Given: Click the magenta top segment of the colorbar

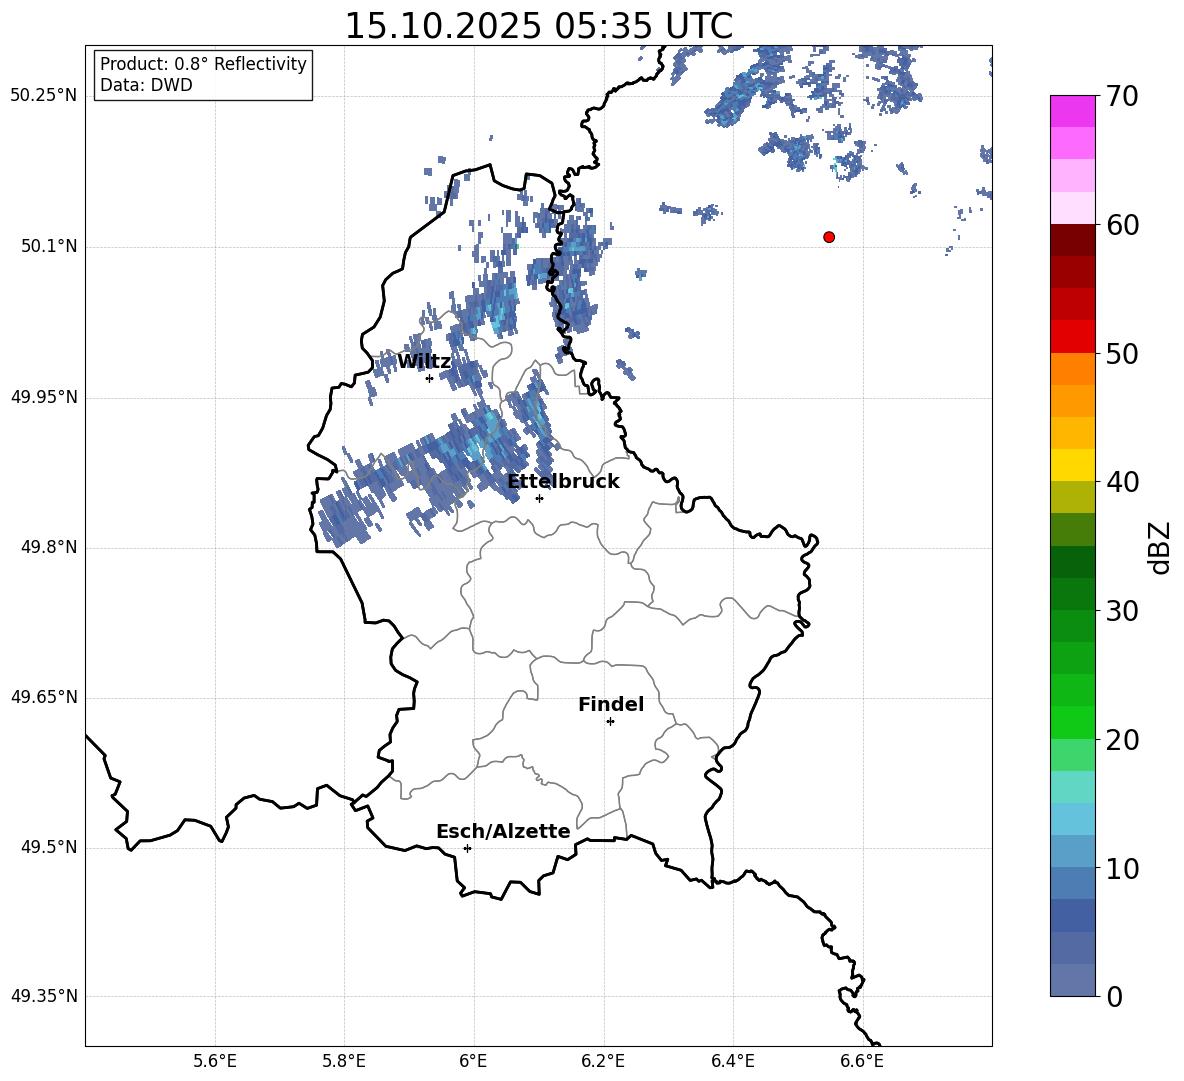Looking at the screenshot, I should (x=1072, y=112).
